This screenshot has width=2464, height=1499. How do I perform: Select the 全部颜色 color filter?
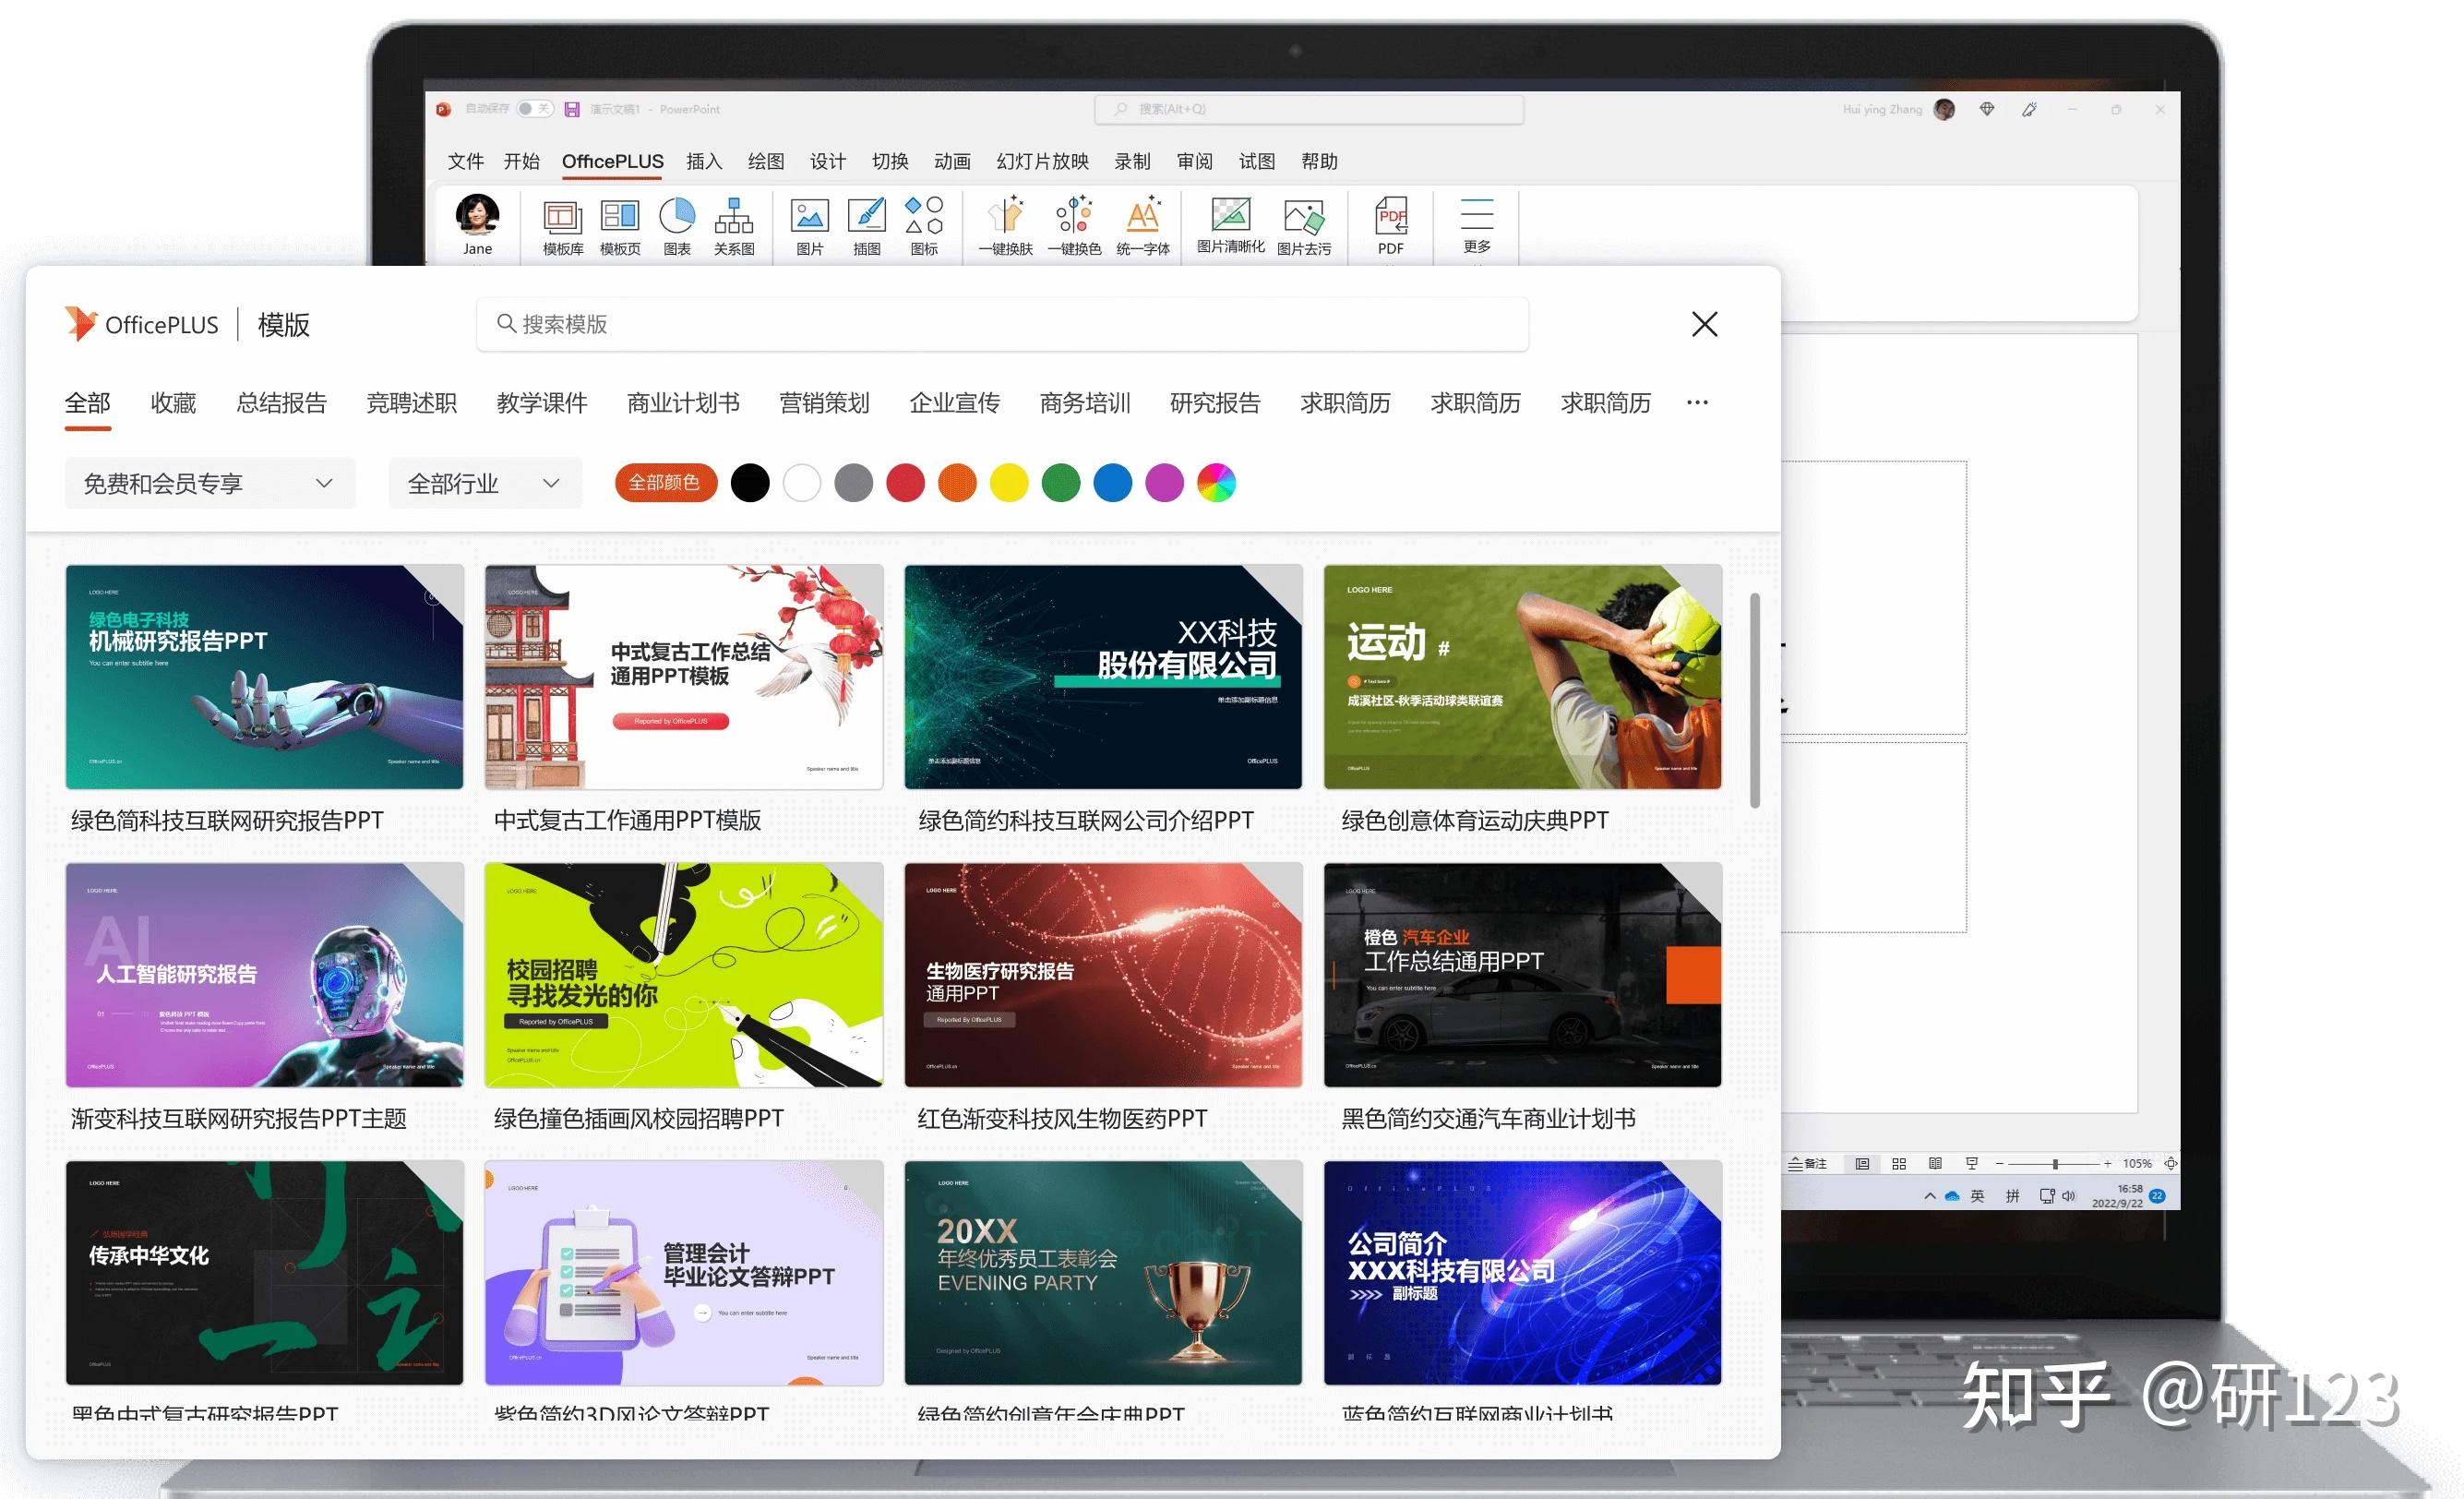click(x=666, y=483)
